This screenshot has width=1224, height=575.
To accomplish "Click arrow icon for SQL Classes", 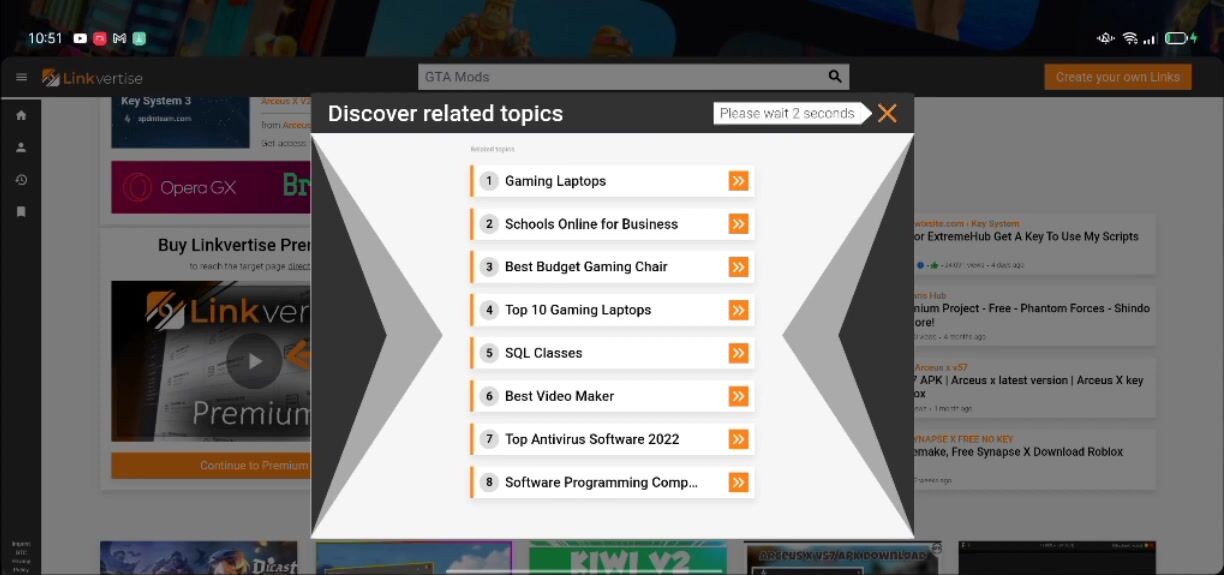I will click(x=738, y=353).
